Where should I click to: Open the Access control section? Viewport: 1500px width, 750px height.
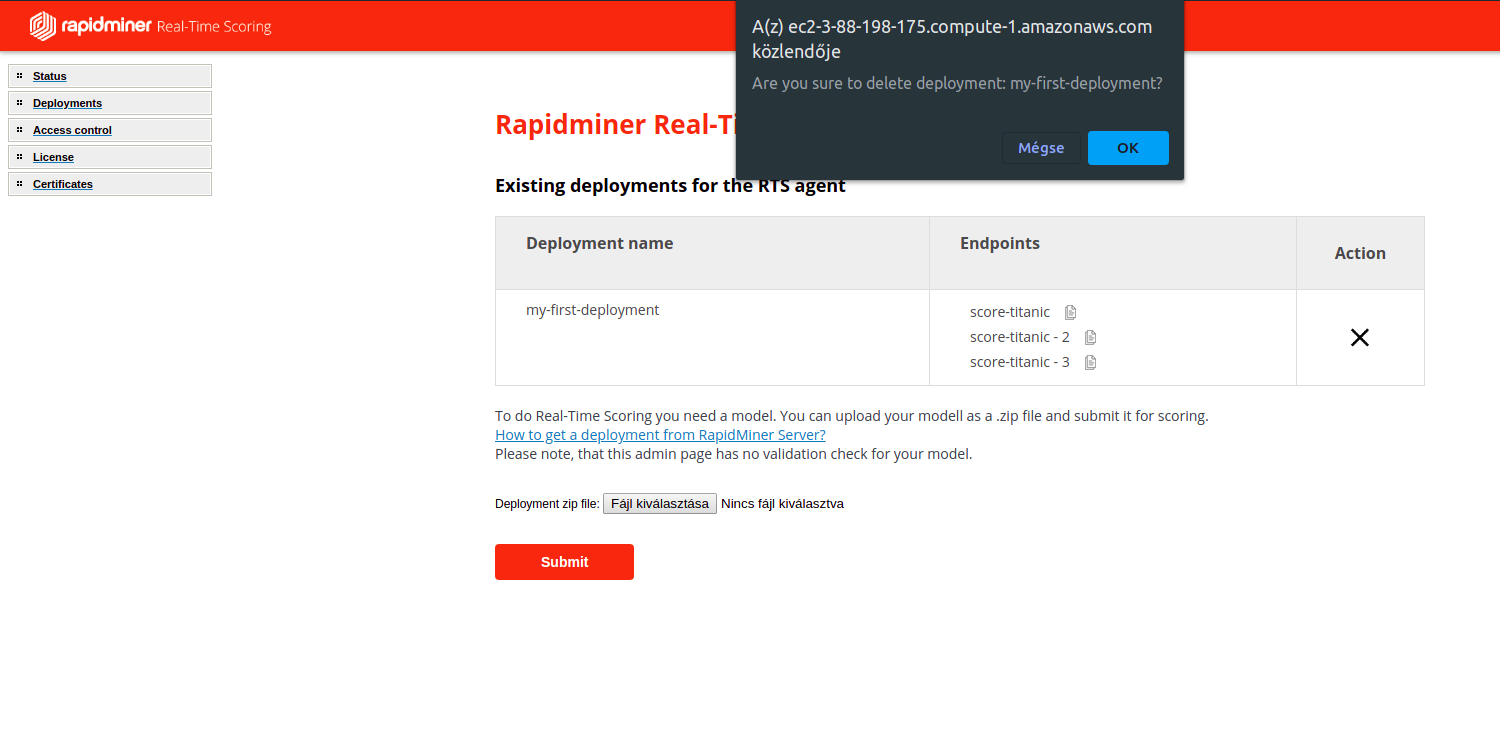click(72, 130)
